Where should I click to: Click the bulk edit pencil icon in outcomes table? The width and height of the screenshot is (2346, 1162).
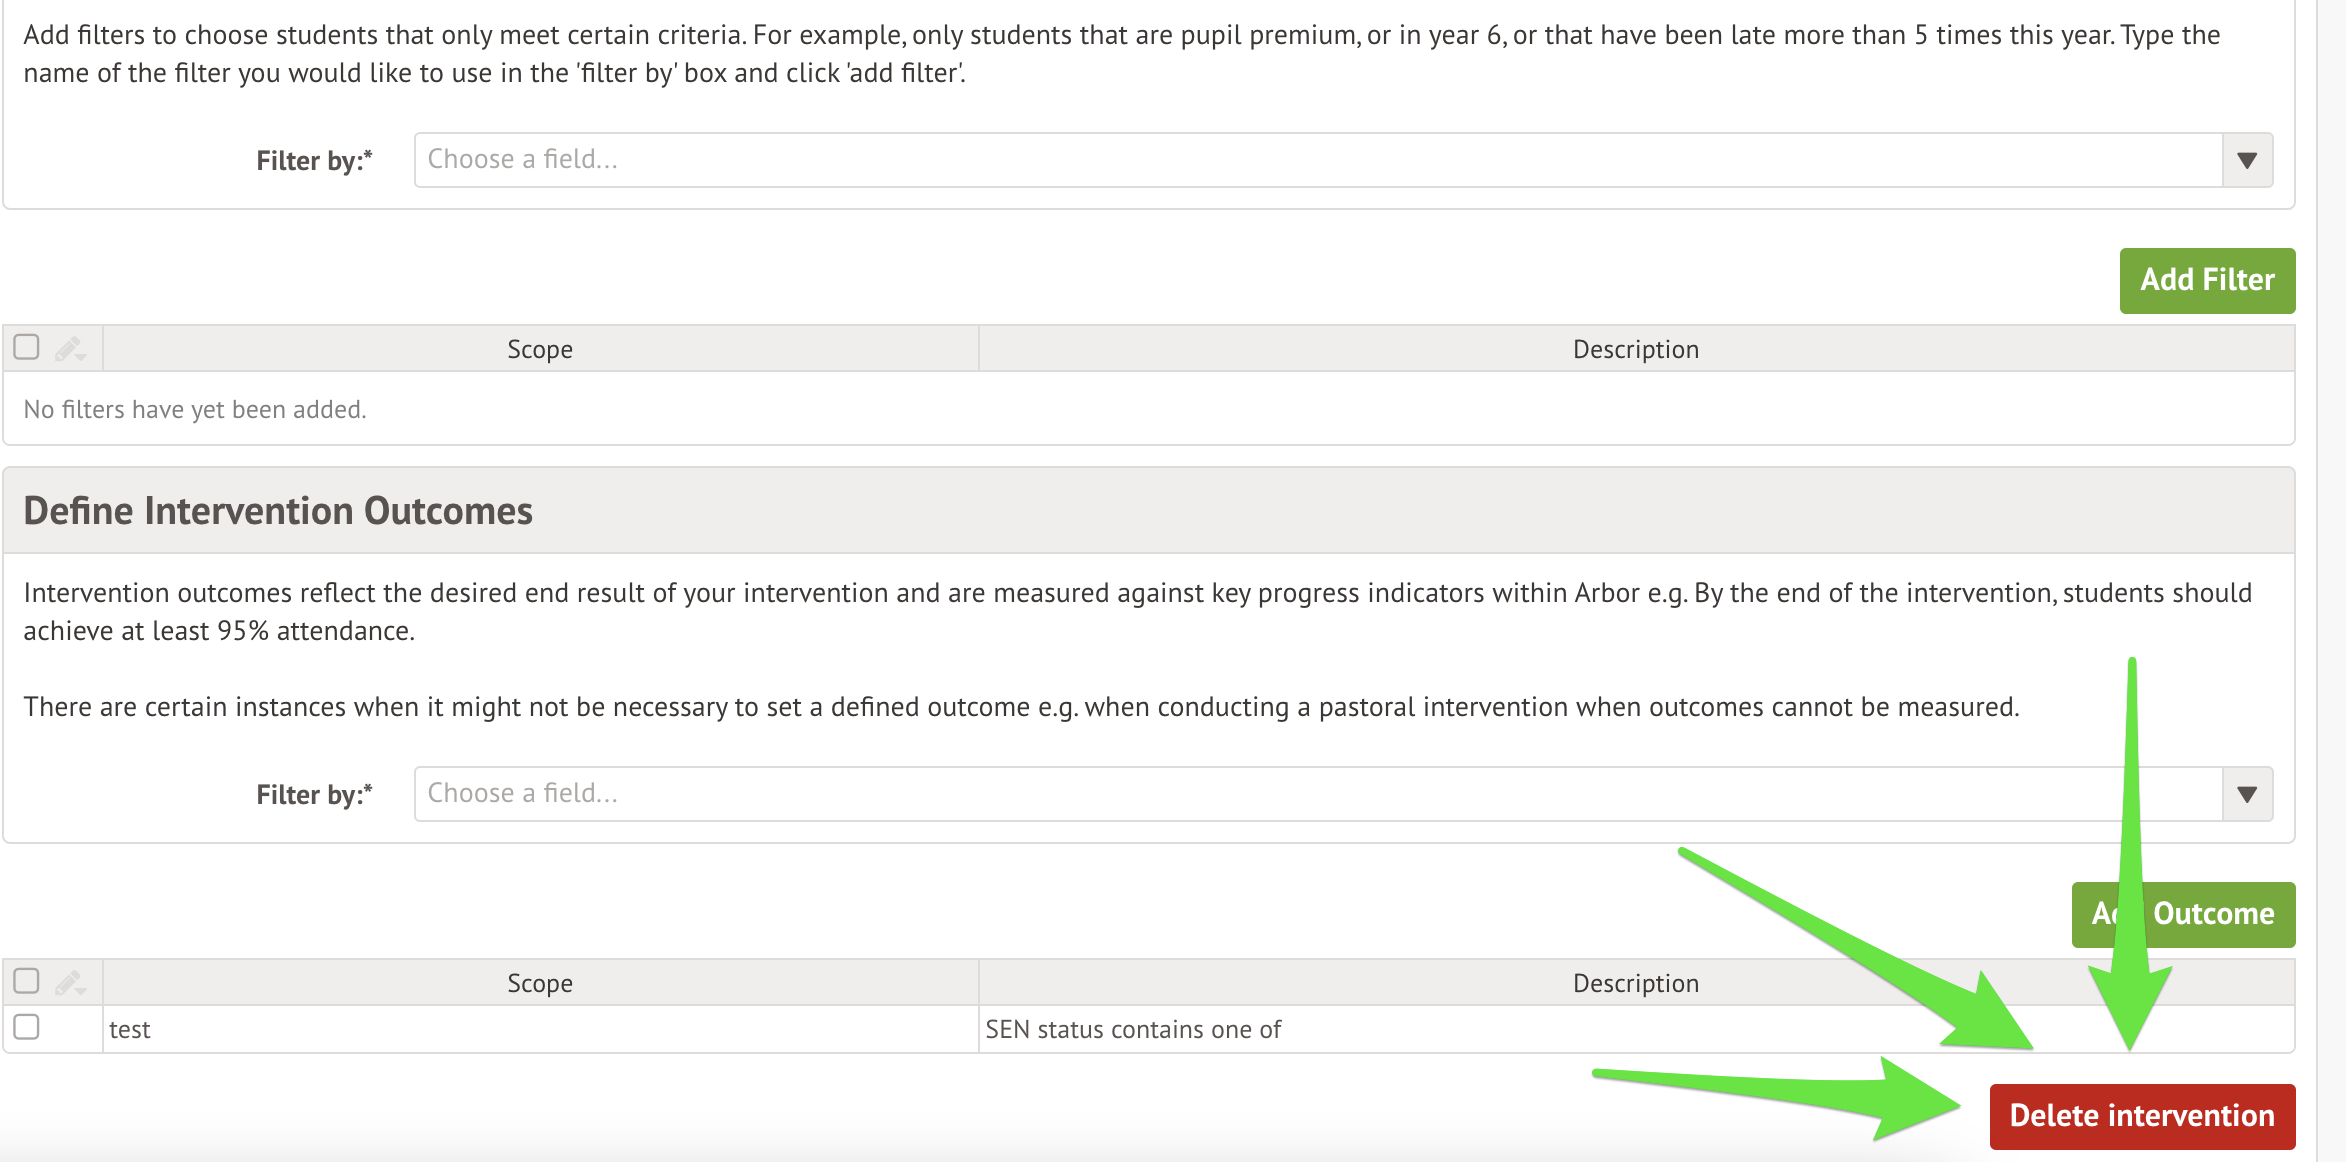[70, 983]
